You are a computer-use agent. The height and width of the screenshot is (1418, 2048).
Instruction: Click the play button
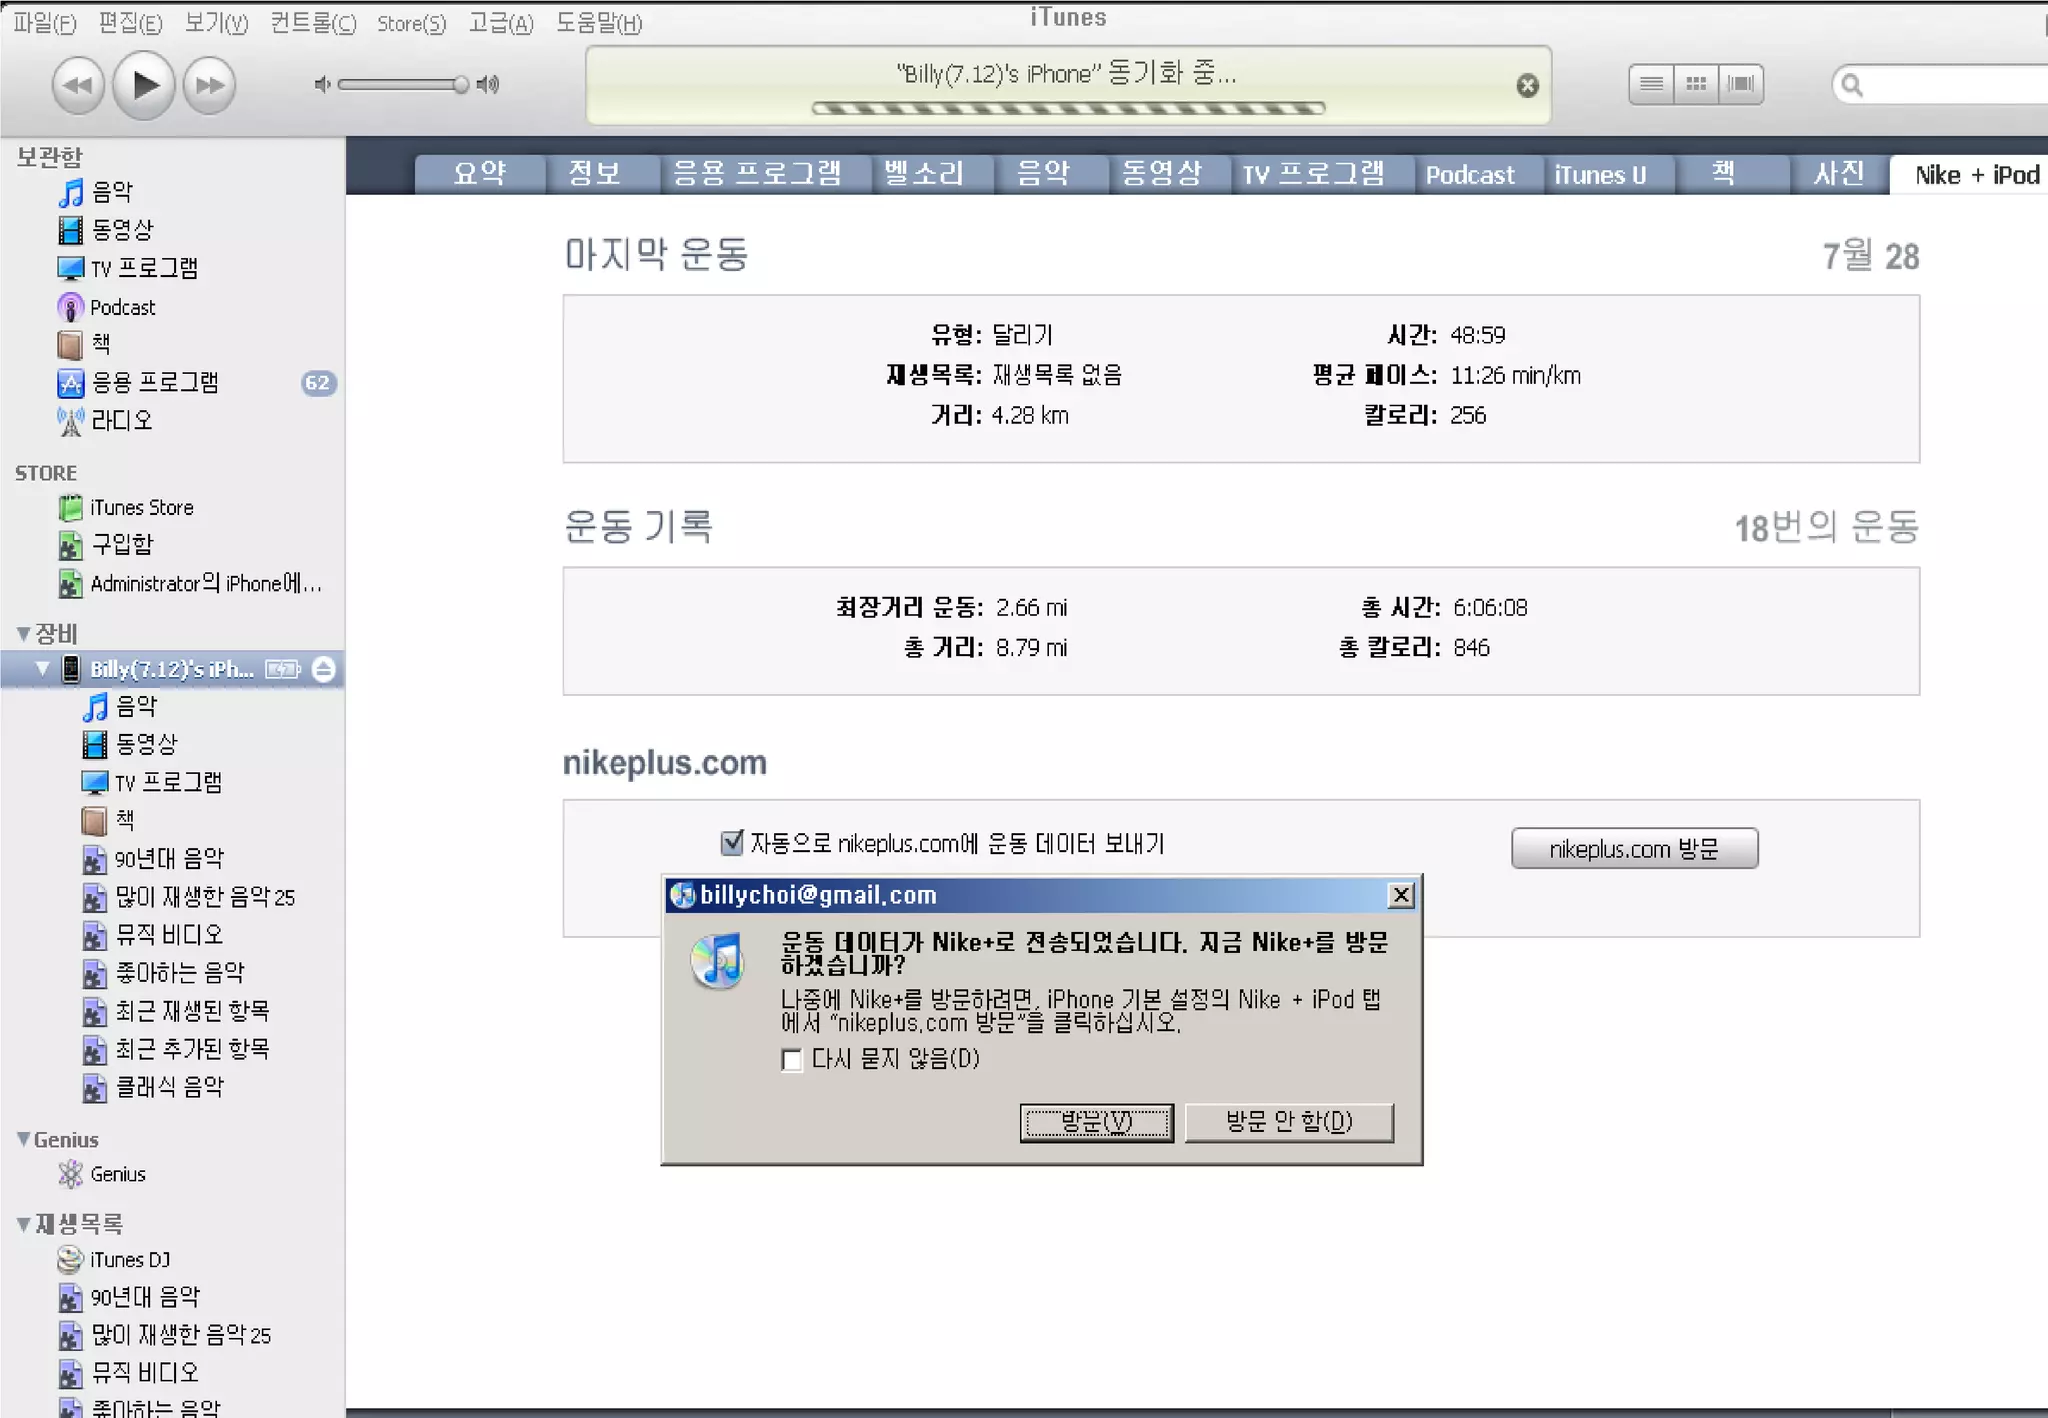click(144, 85)
